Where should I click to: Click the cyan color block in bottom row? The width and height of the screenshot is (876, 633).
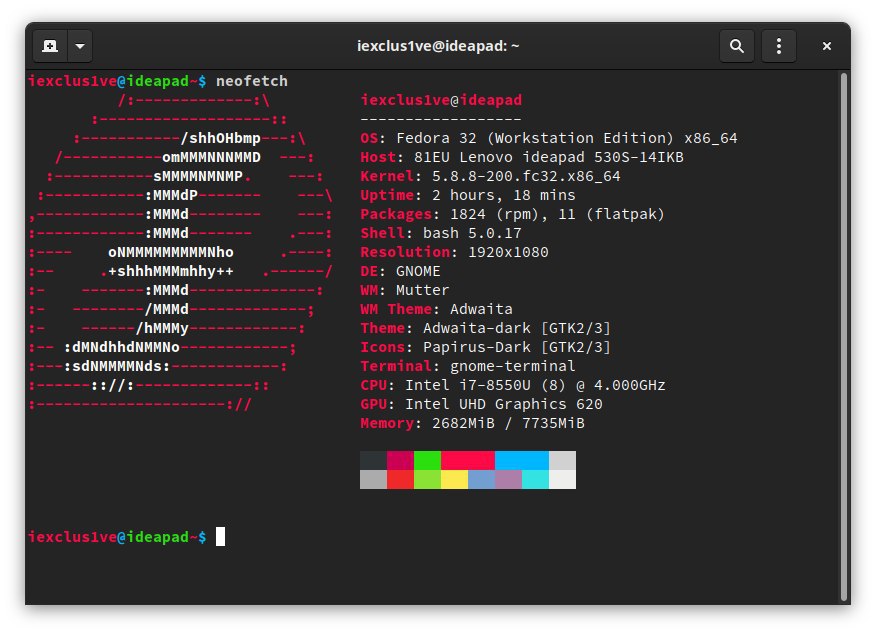[x=535, y=479]
